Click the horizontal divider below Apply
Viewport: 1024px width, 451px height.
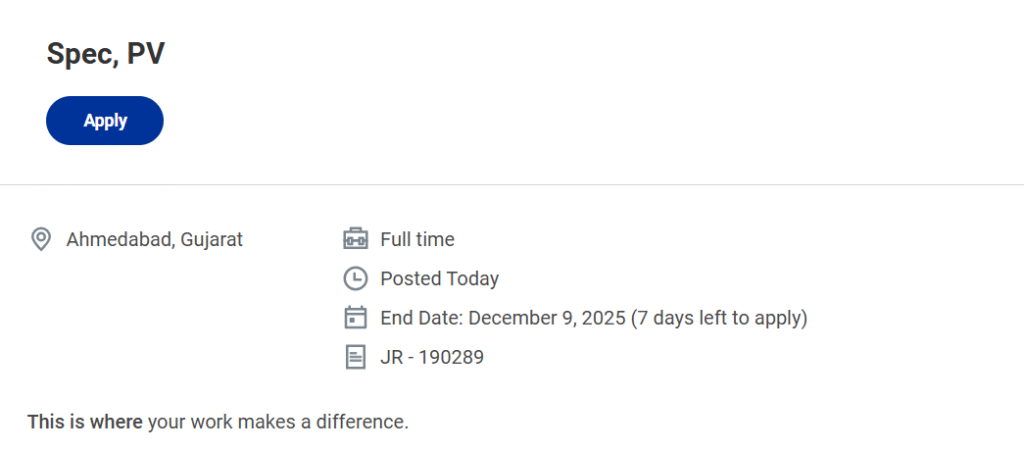coord(512,185)
